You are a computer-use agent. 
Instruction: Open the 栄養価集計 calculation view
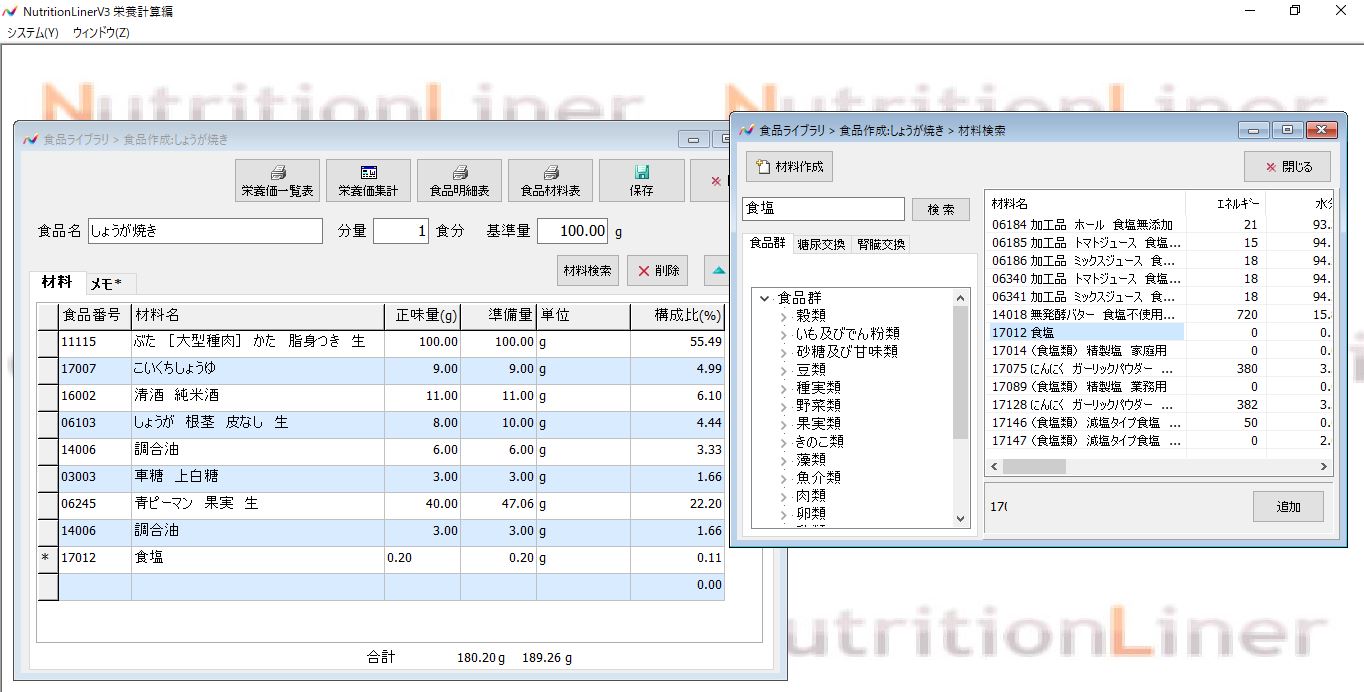point(368,180)
